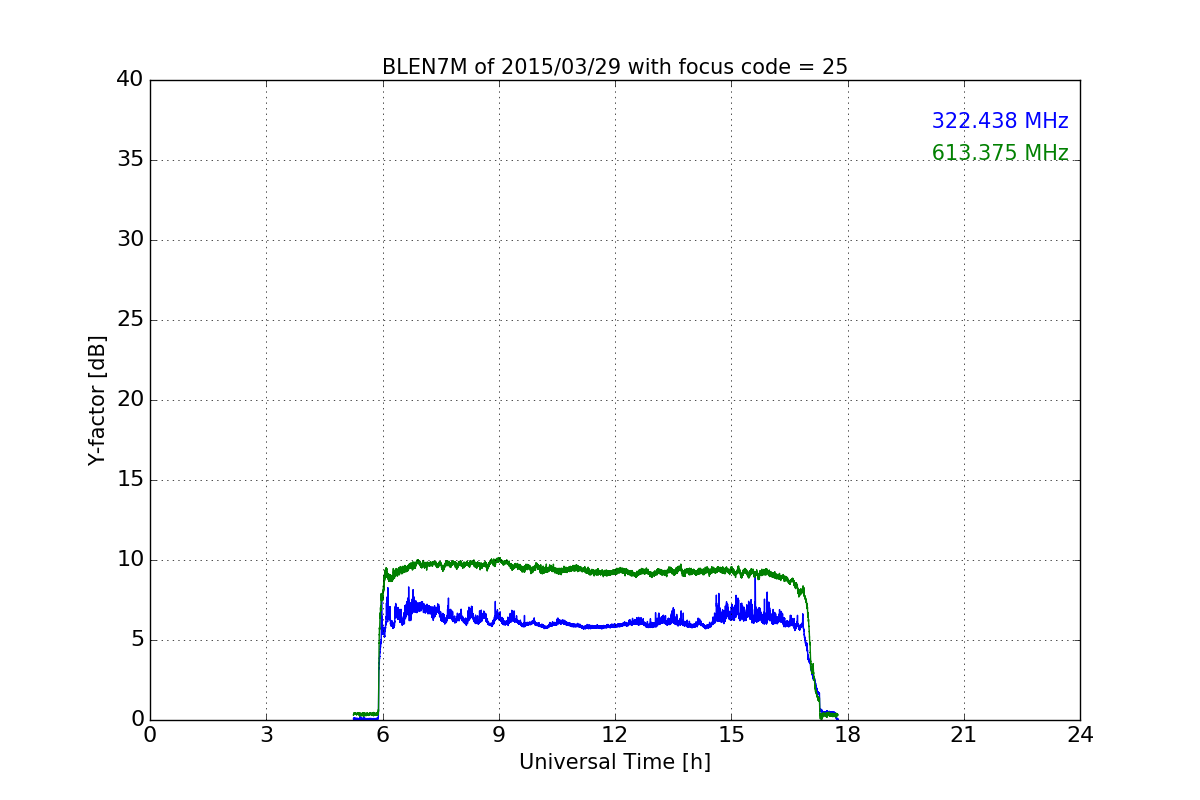
Task: Click the x-axis tick label 9
Action: pos(499,734)
